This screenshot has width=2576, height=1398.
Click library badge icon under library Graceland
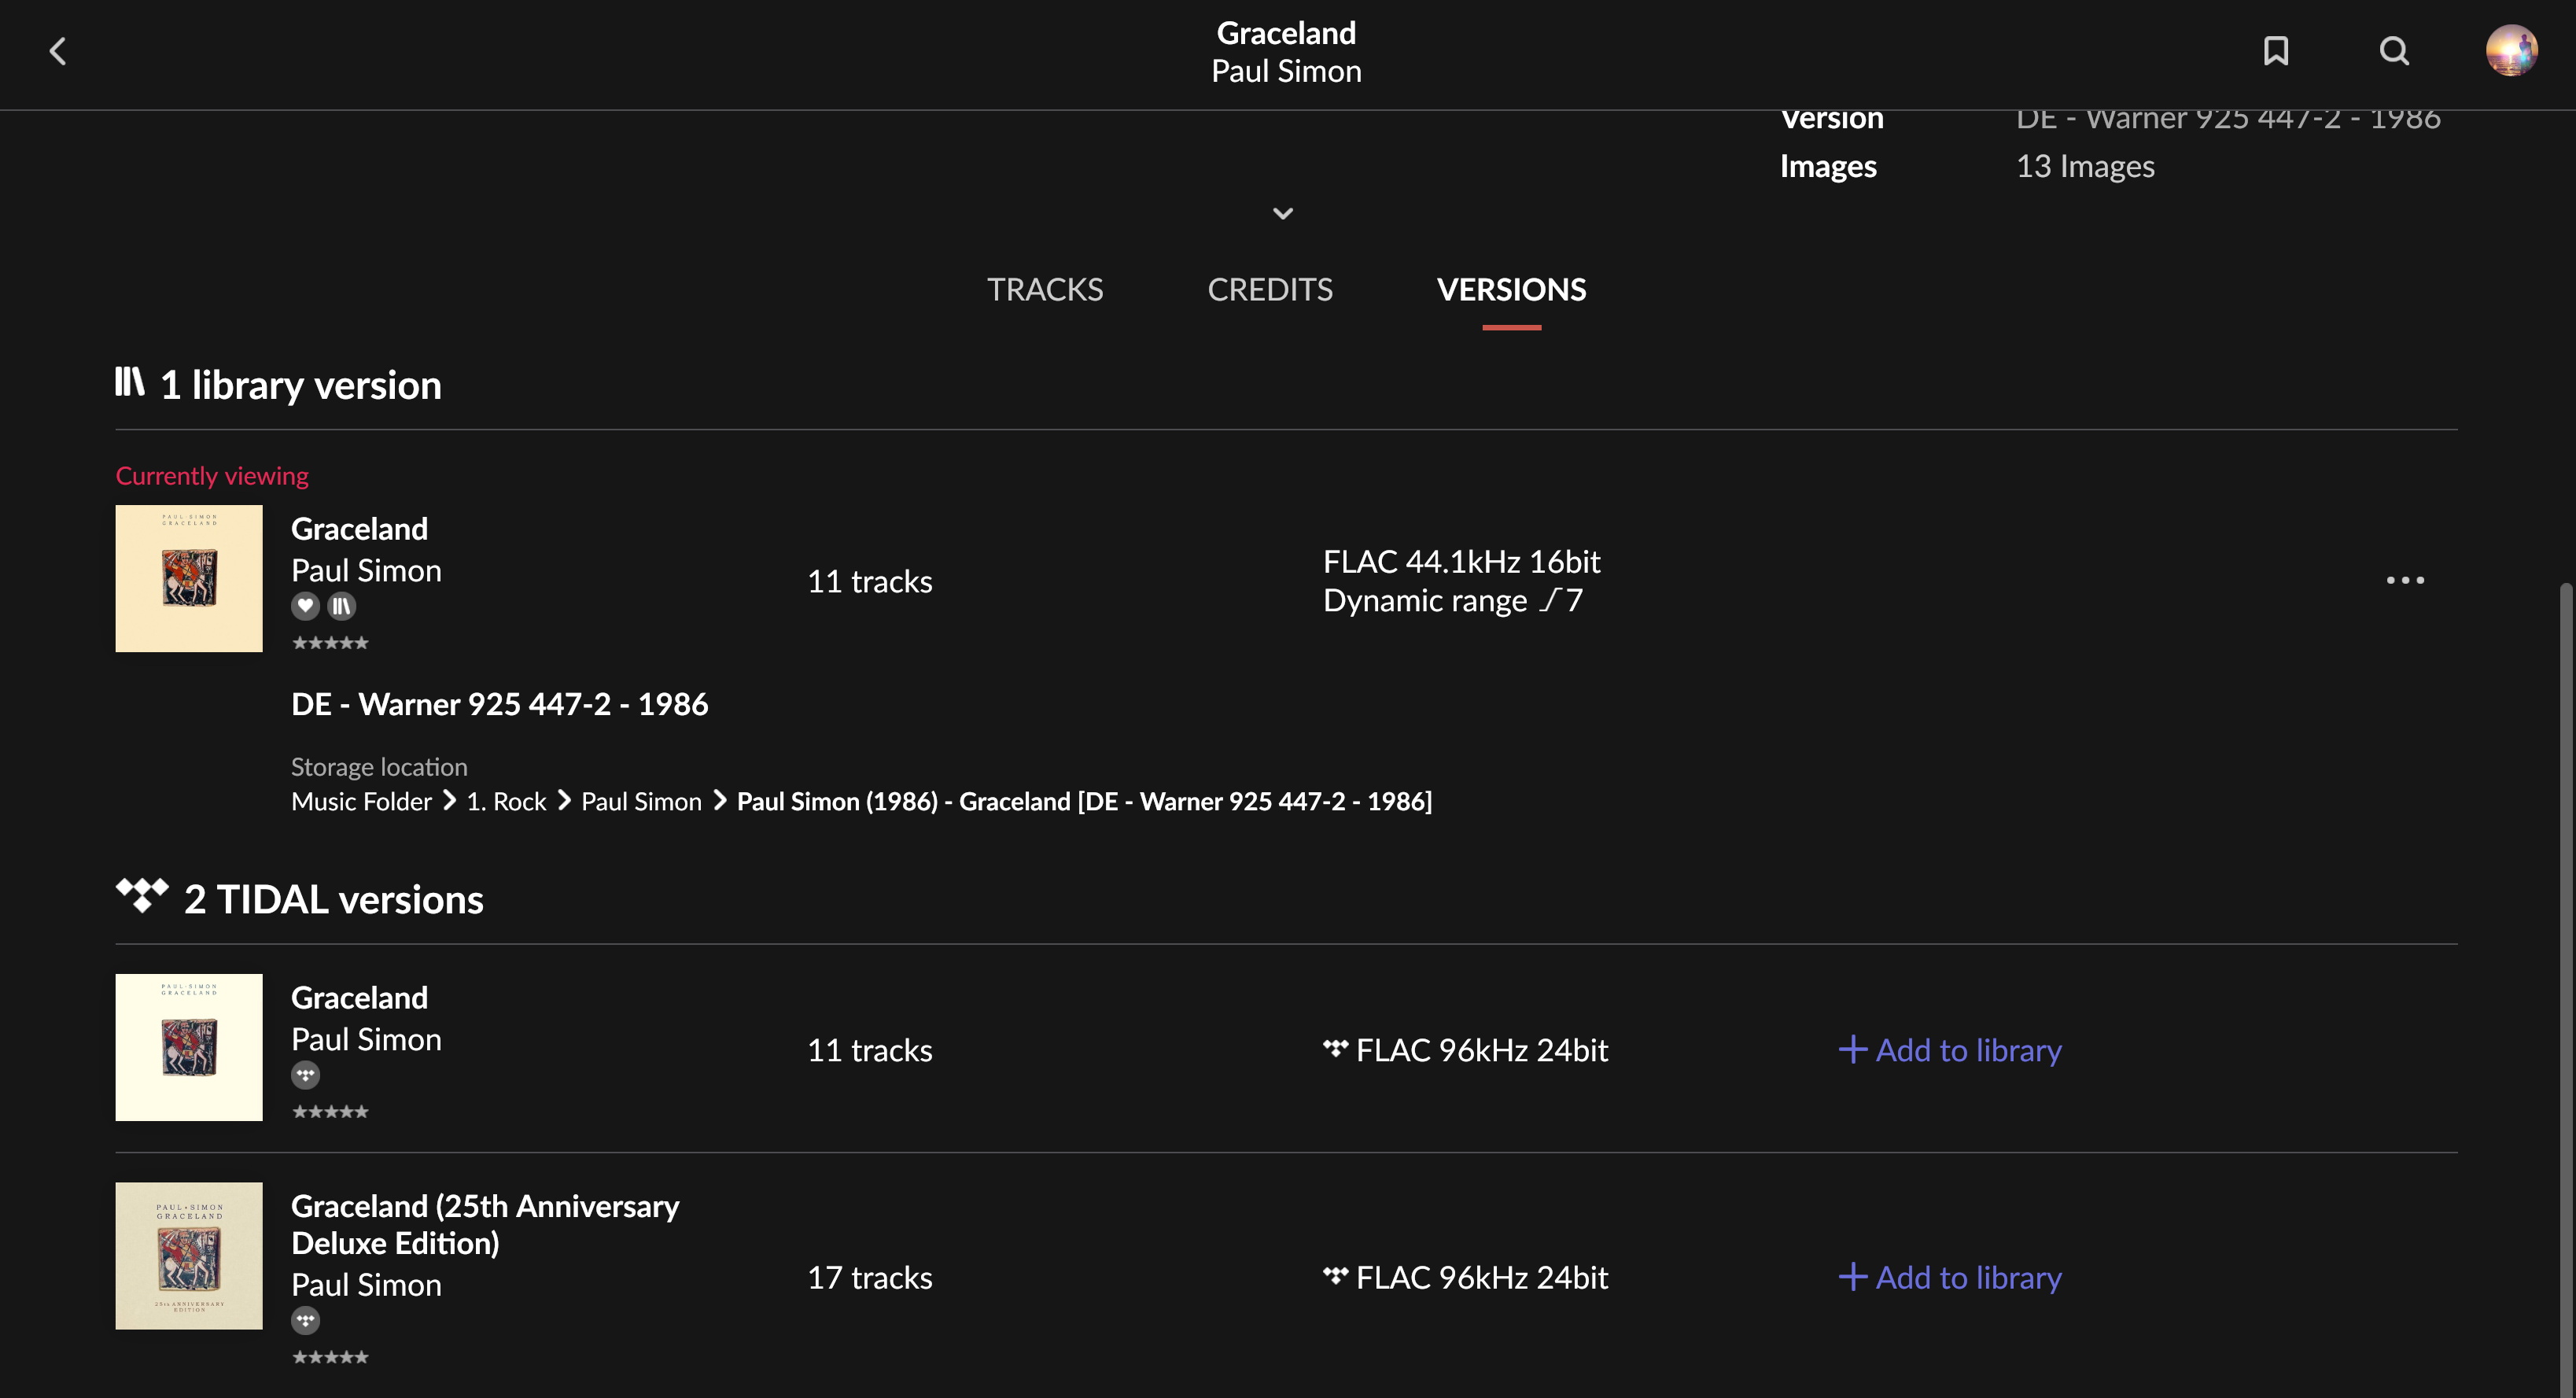click(x=342, y=605)
